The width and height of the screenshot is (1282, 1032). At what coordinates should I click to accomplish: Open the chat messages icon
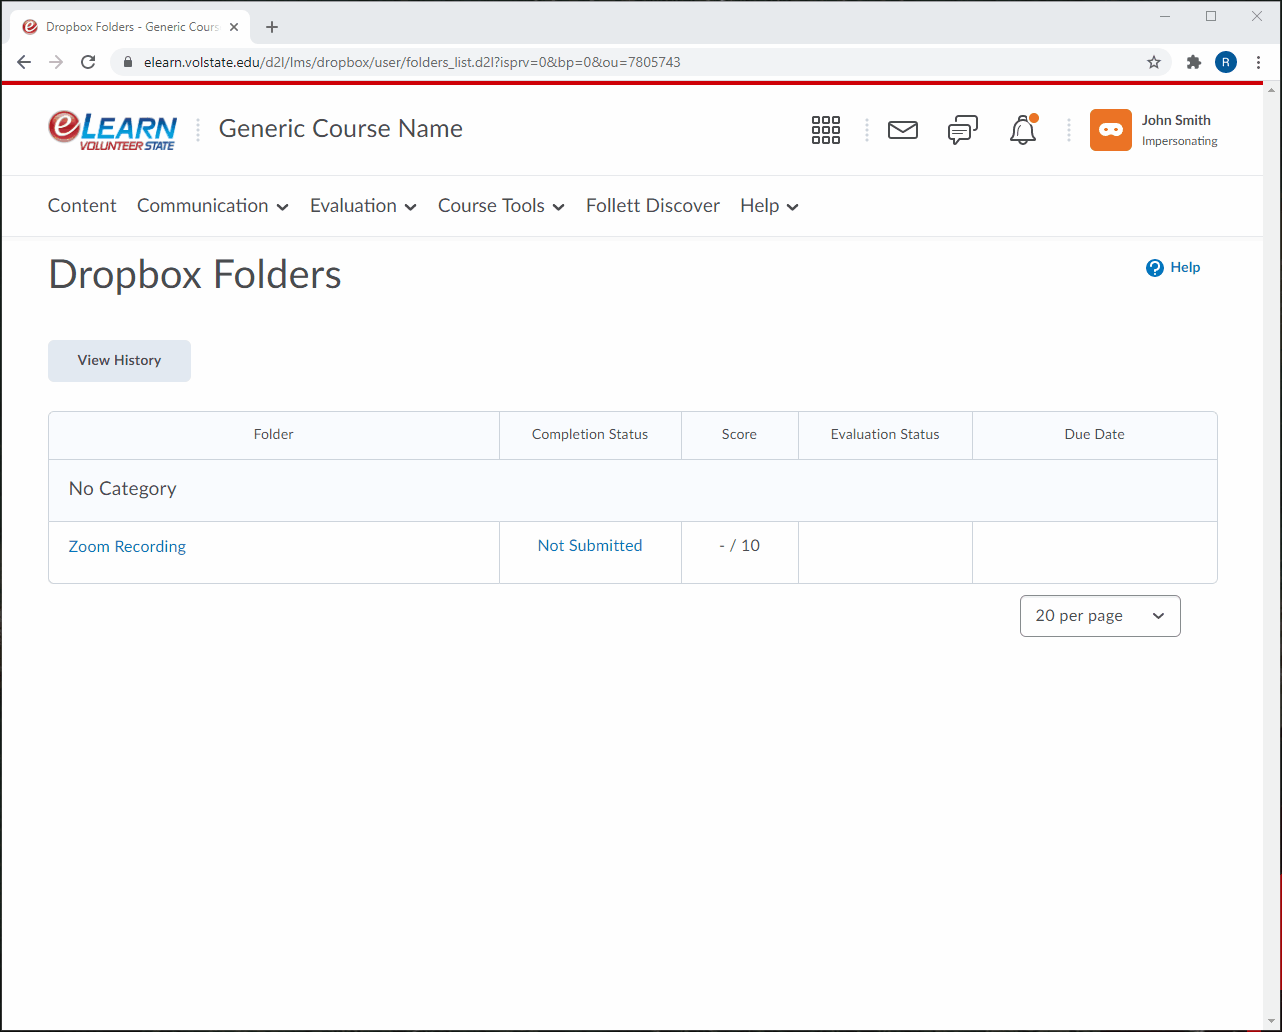(962, 130)
